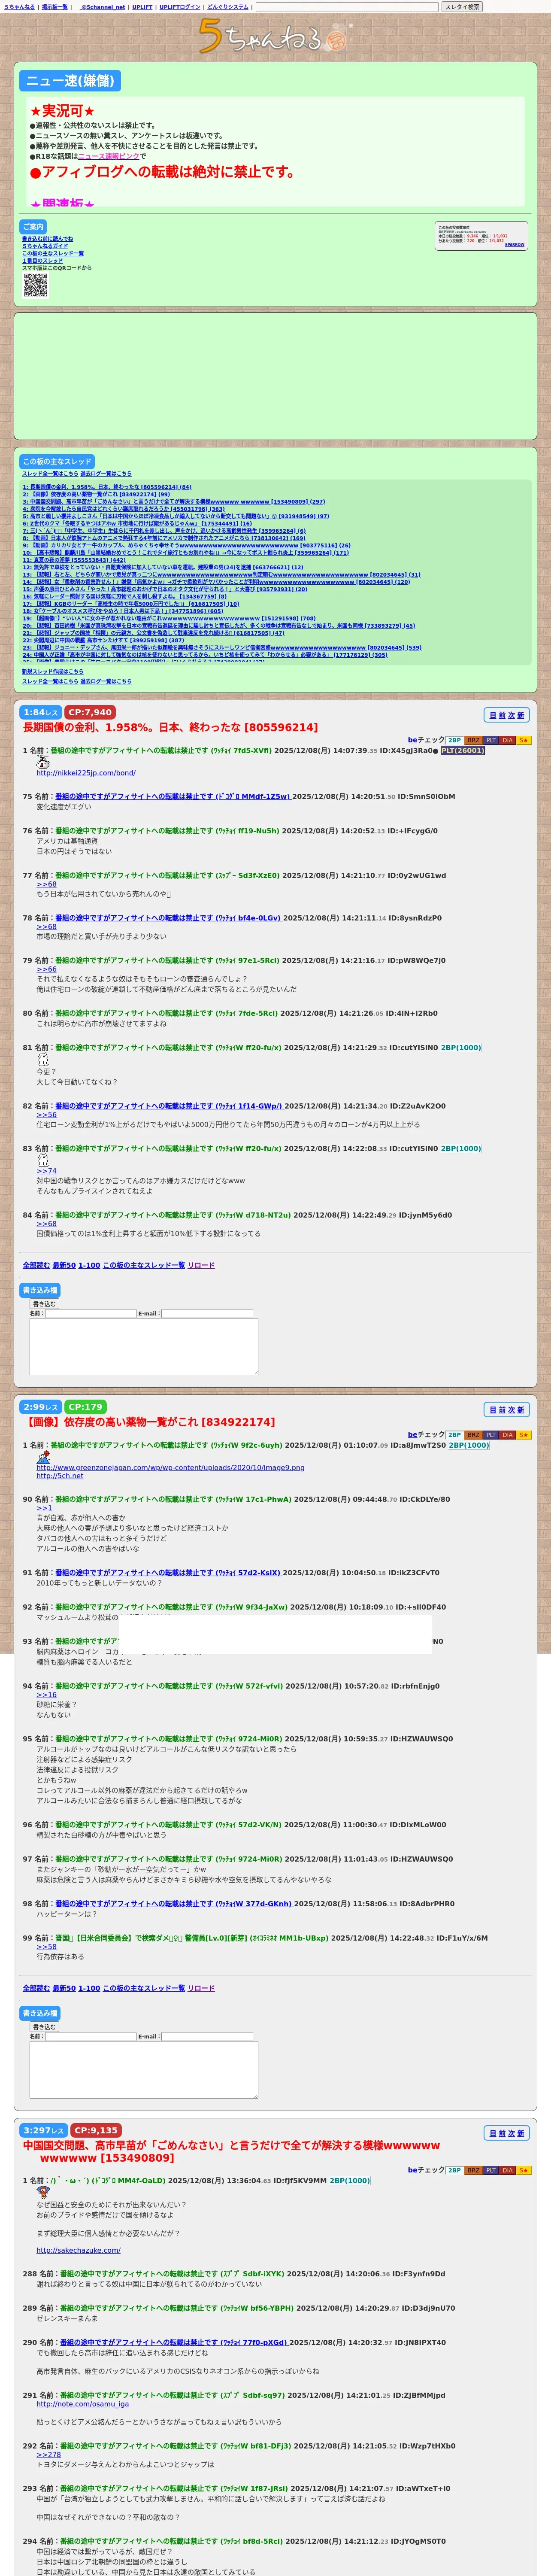Screen dimensions: 551x2576
Task: Click the 2:99レス badge
Action: (x=41, y=1407)
